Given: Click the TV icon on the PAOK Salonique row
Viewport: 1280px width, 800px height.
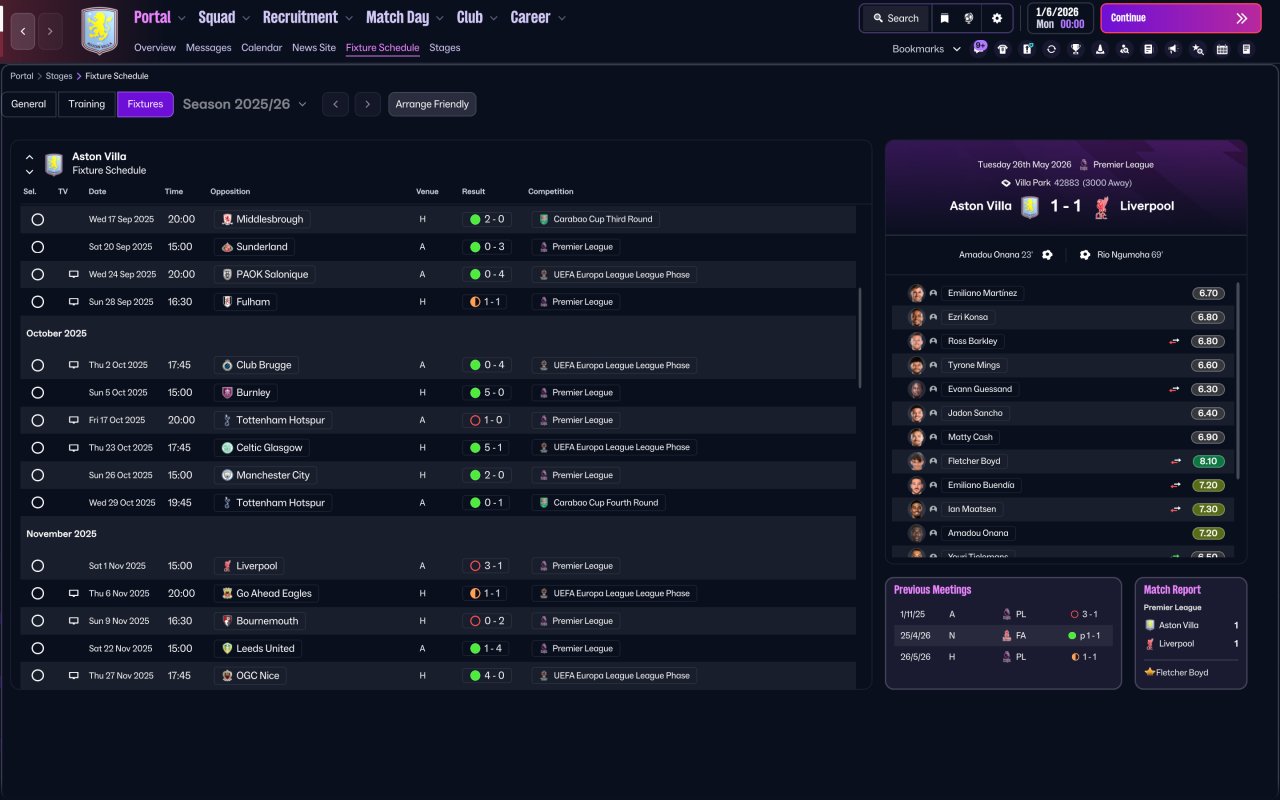Looking at the screenshot, I should pos(73,274).
